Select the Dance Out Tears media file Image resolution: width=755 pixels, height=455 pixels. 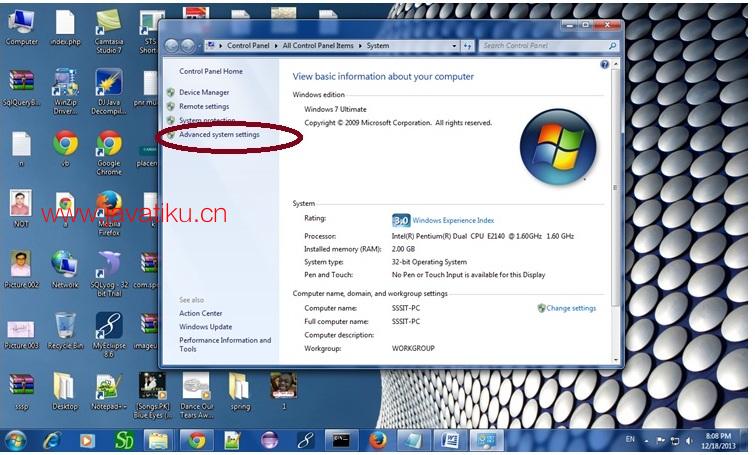click(196, 396)
